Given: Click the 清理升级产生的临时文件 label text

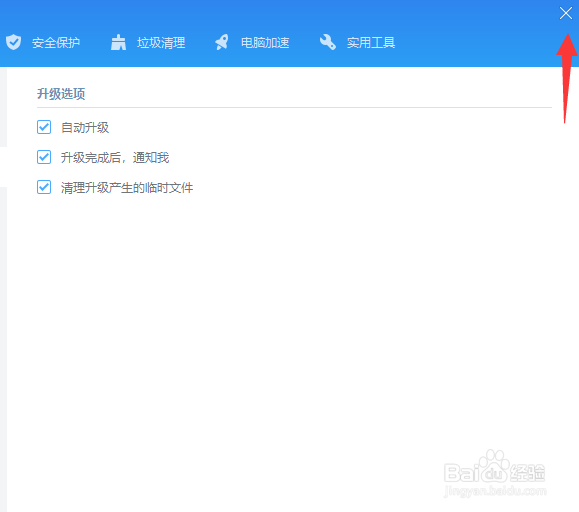Looking at the screenshot, I should coord(127,188).
